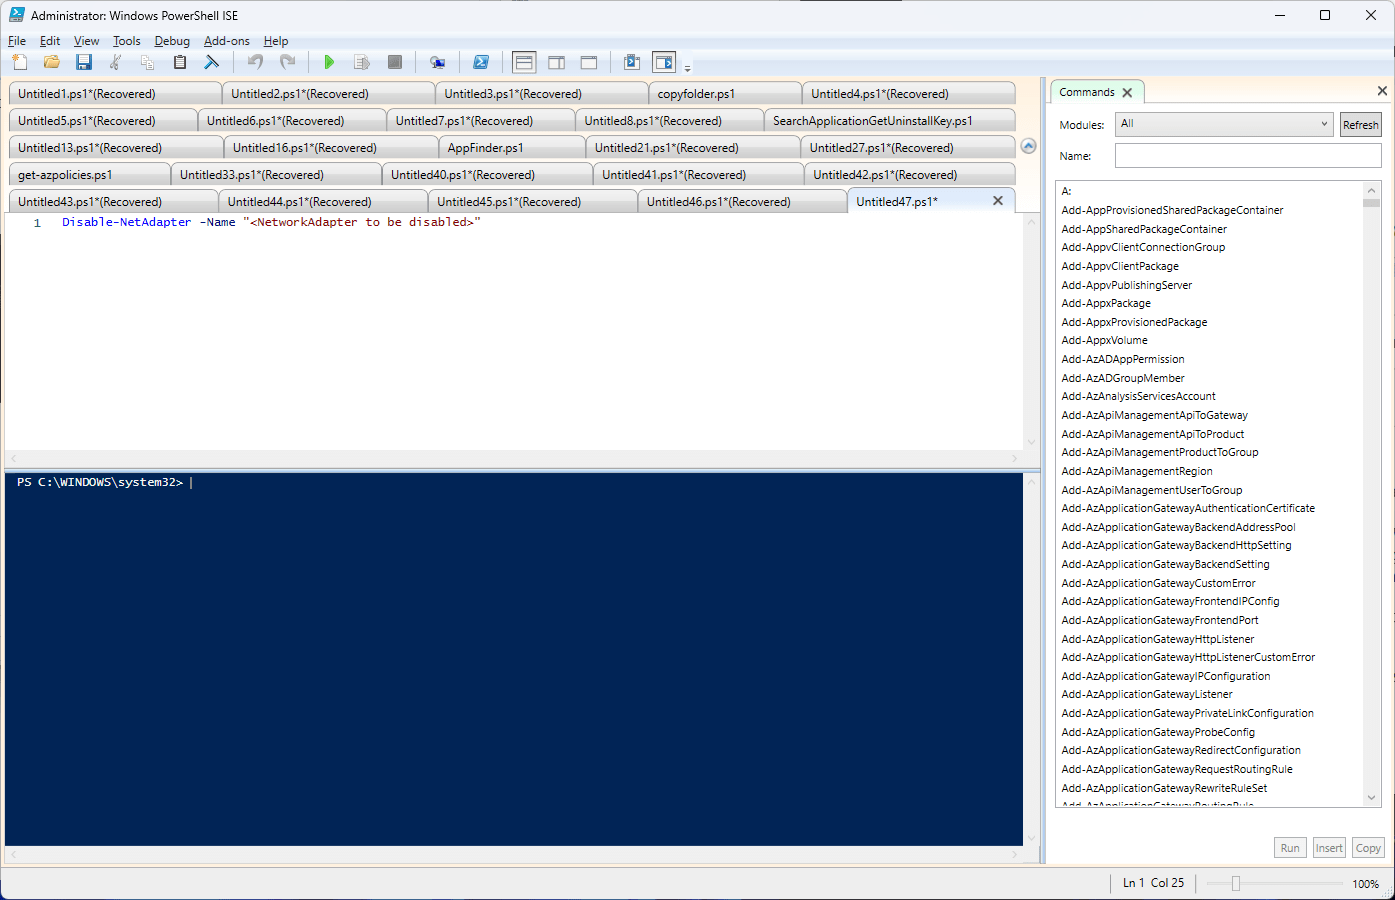Open the Add-ons menu
This screenshot has width=1395, height=900.
tap(226, 41)
